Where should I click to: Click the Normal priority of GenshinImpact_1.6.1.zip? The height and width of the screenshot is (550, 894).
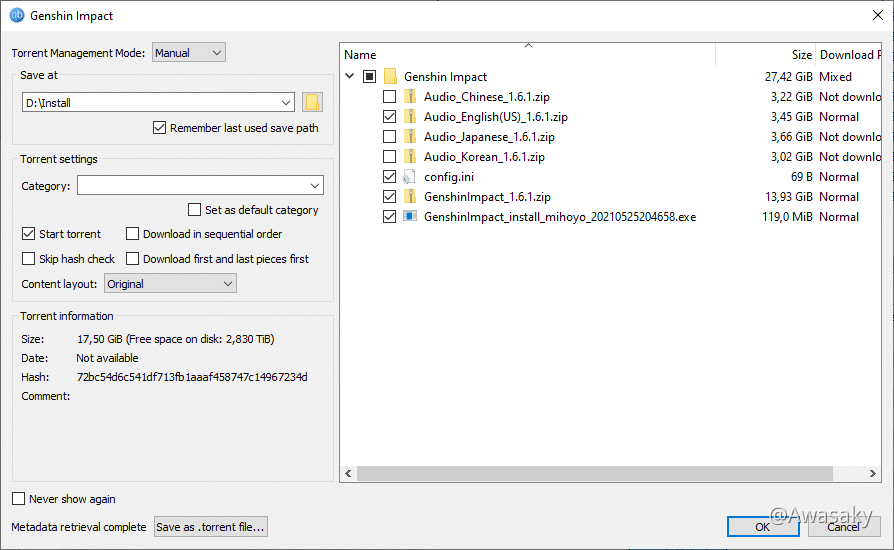(839, 197)
